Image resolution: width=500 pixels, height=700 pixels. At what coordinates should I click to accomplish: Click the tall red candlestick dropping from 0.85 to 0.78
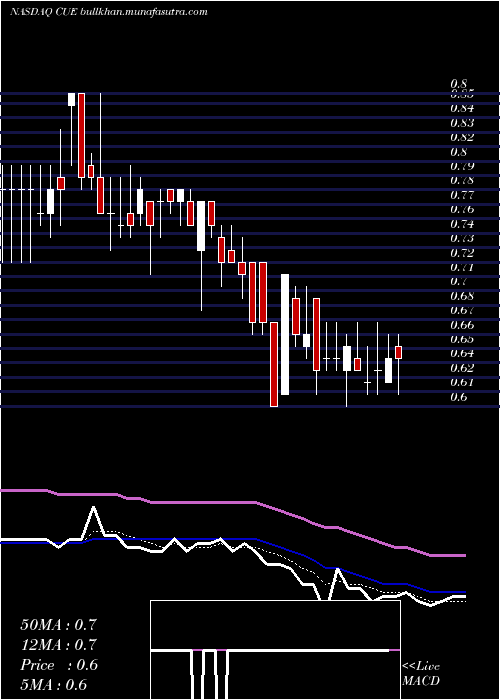[81, 135]
